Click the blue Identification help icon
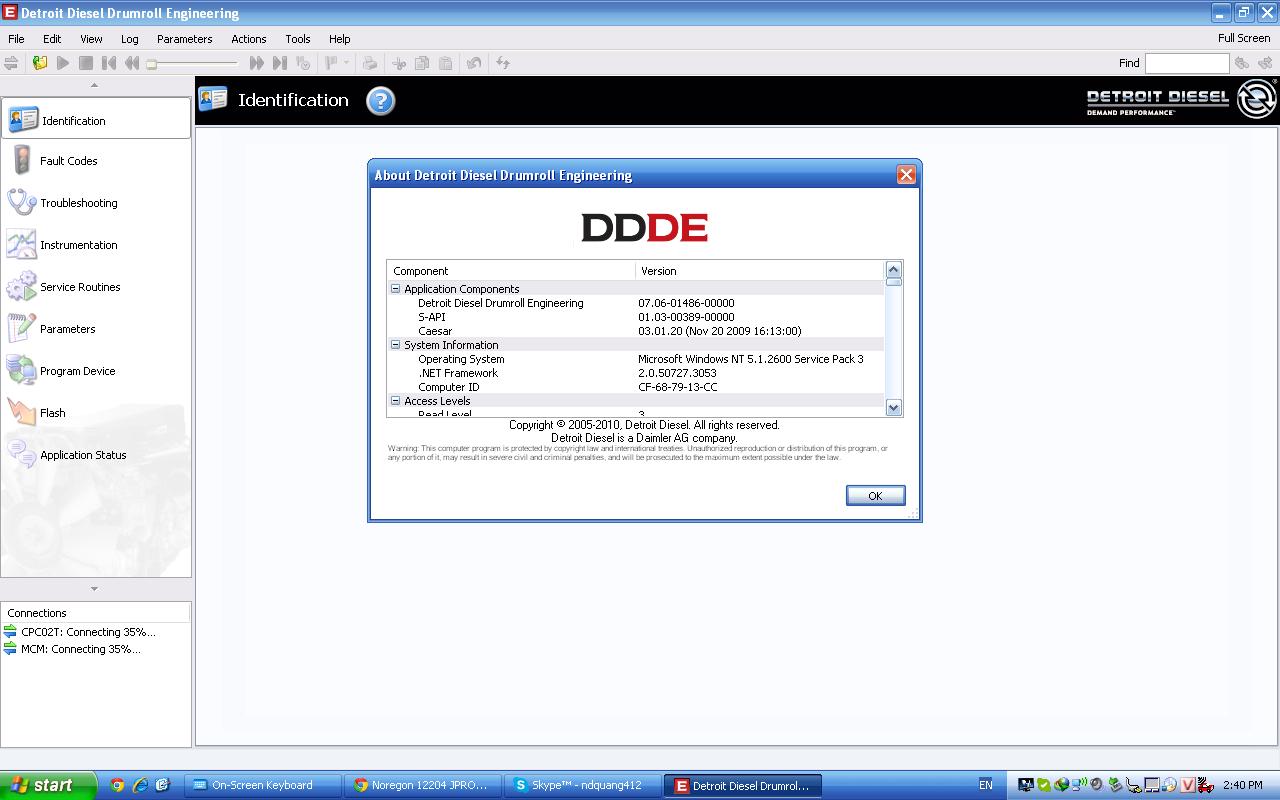 point(381,101)
